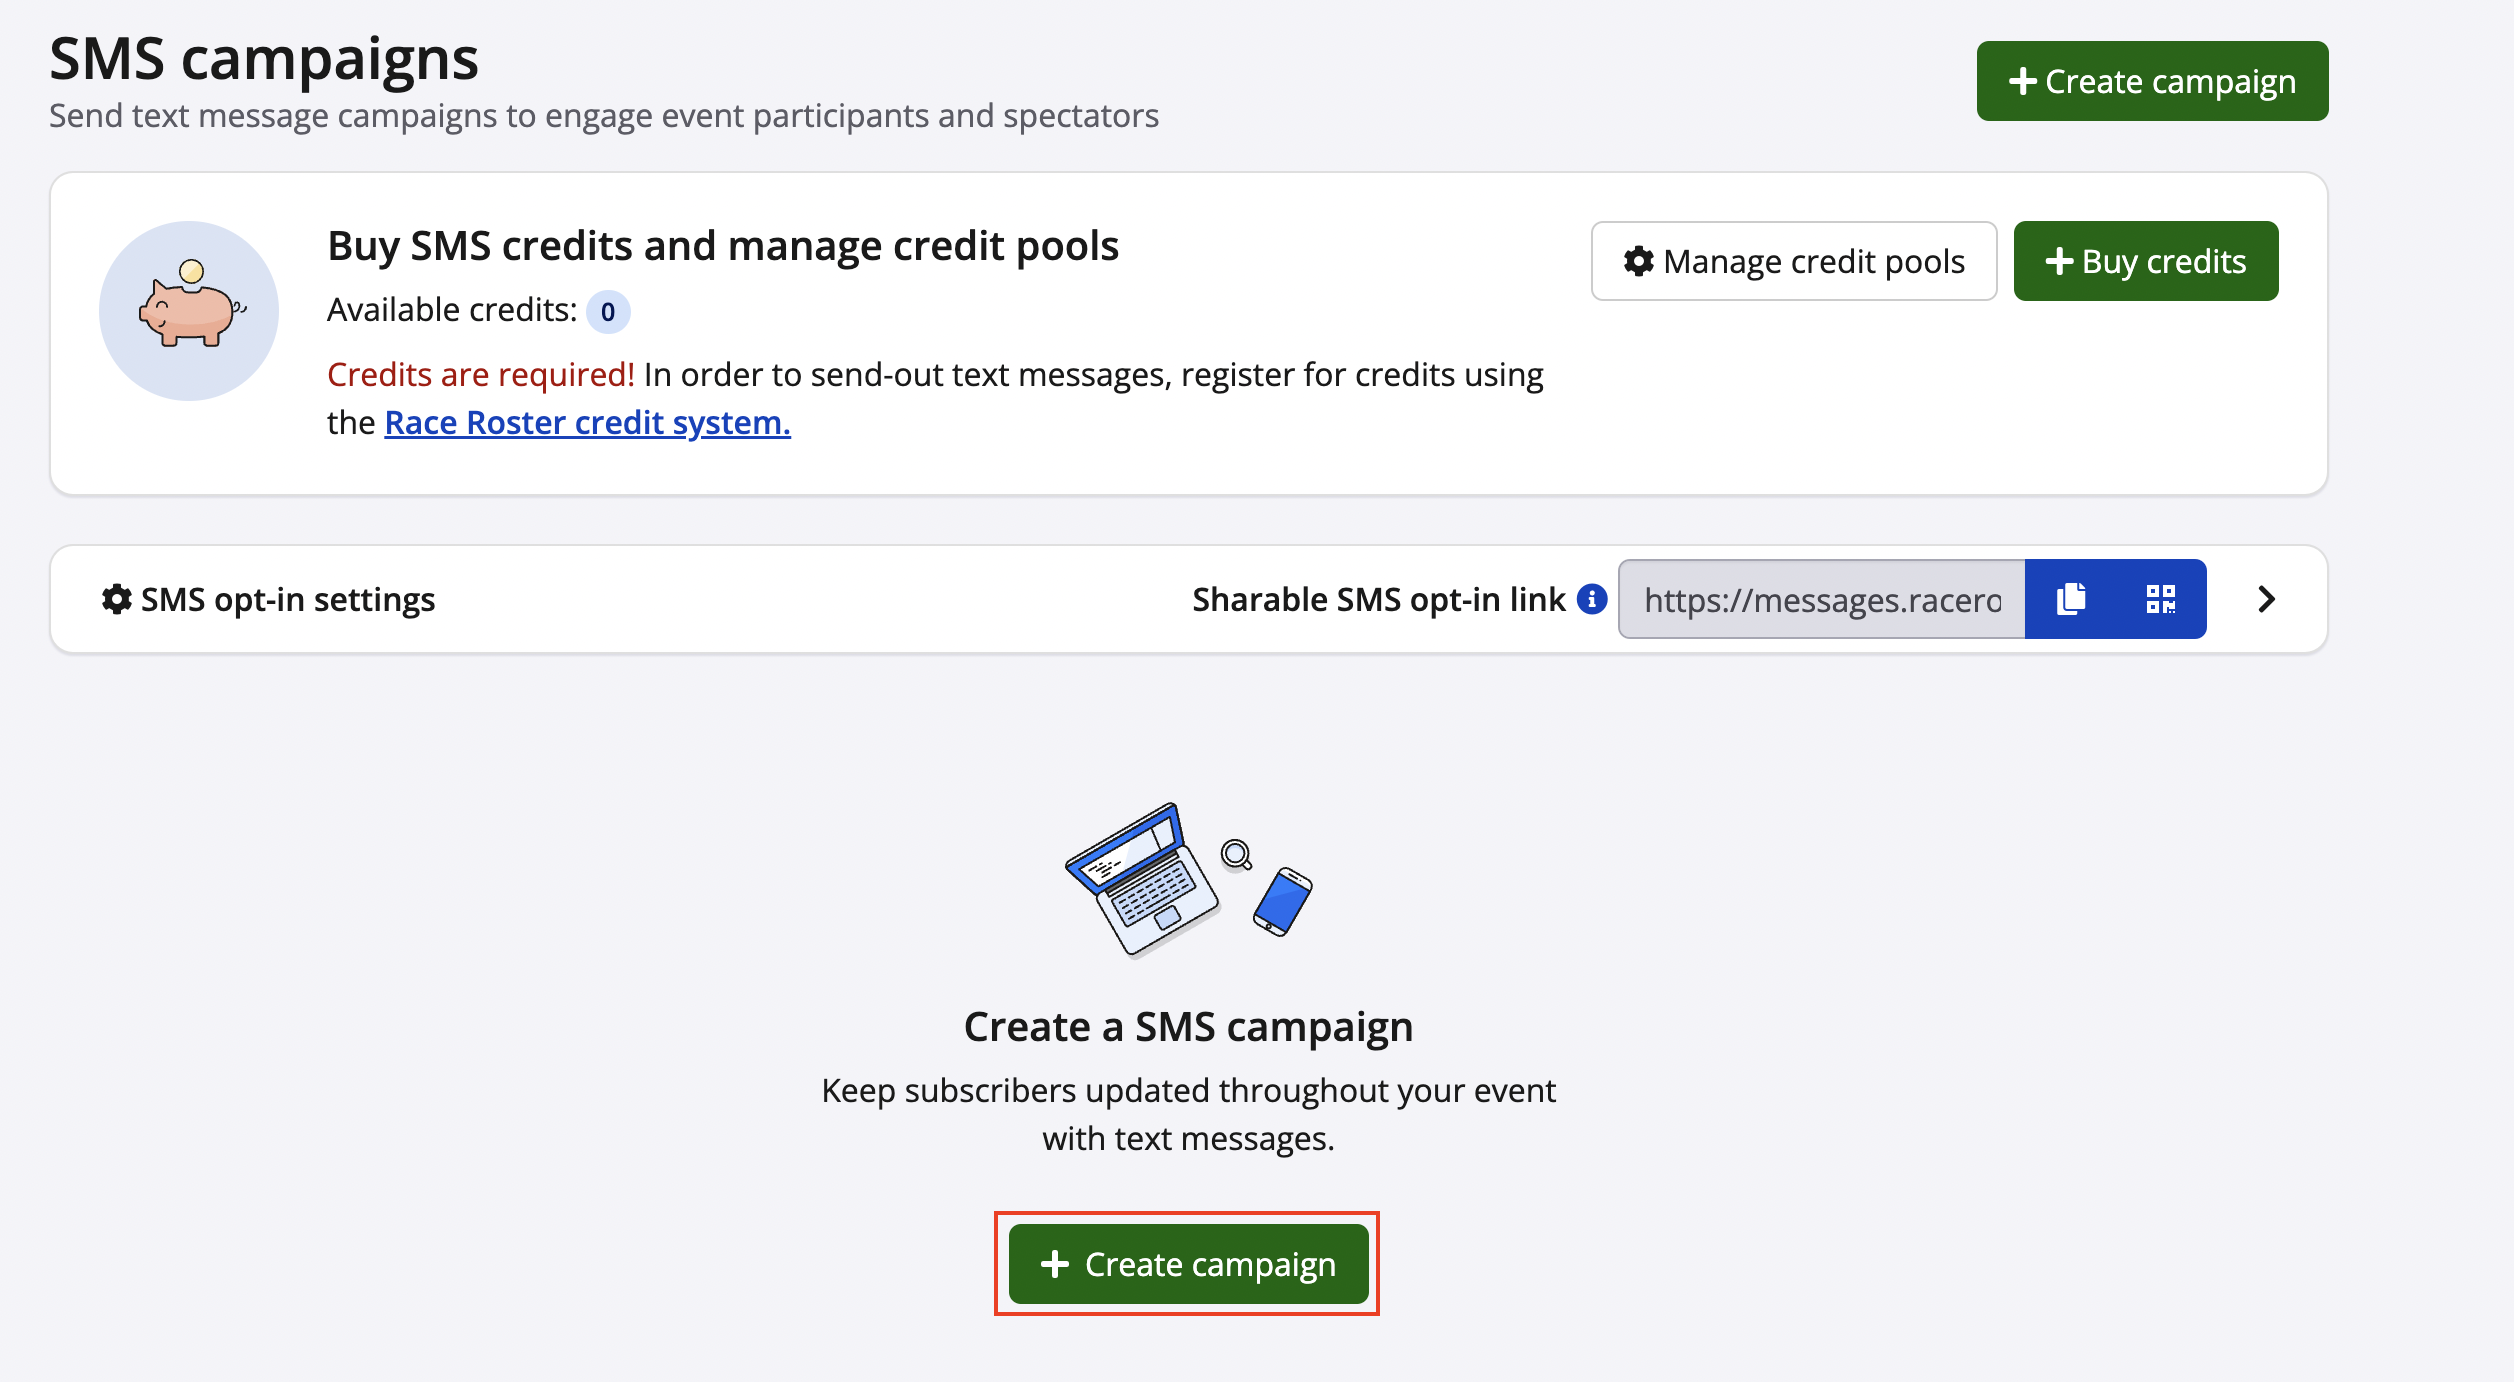Click the Sharable SMS opt-in link label

pos(1378,599)
